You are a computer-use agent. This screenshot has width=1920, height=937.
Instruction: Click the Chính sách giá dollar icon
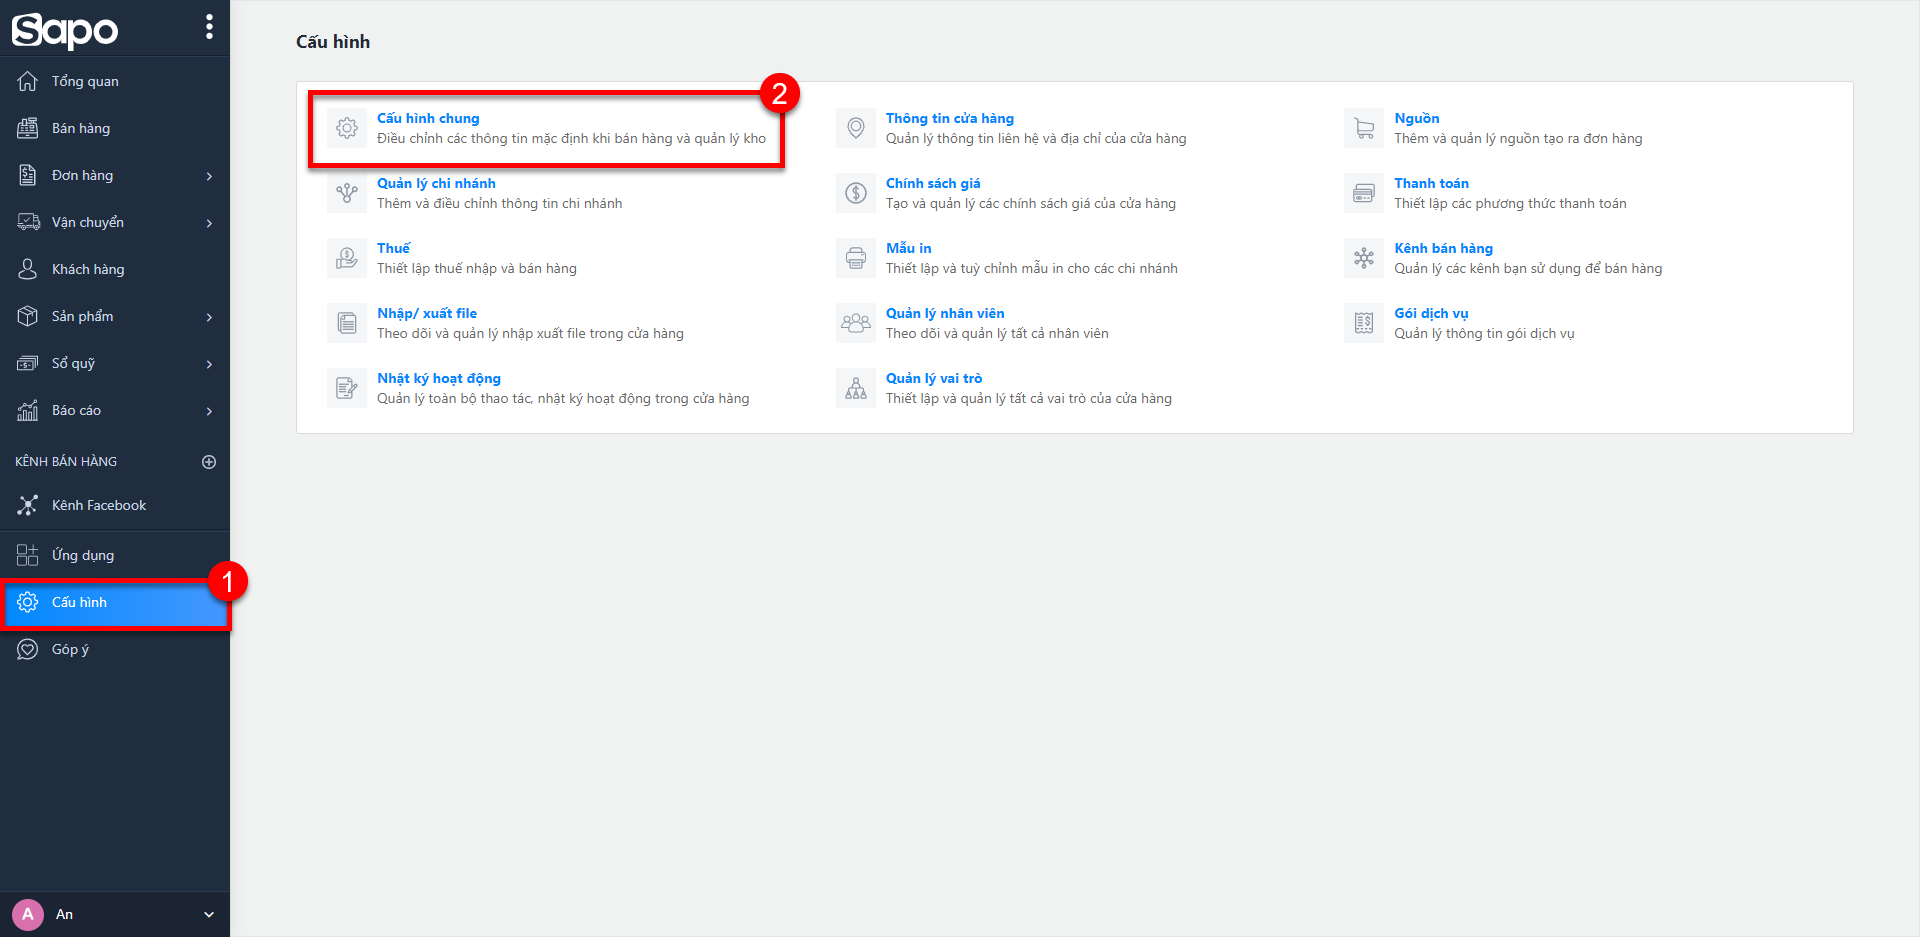(x=856, y=193)
